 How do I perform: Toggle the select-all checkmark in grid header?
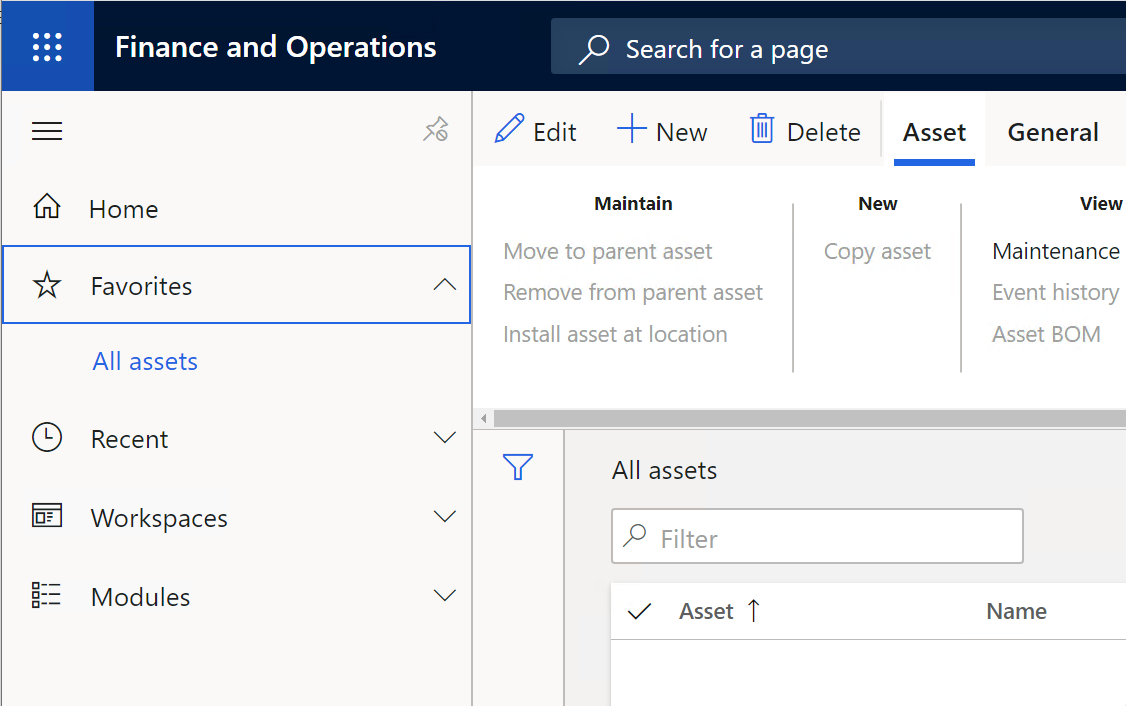click(639, 611)
